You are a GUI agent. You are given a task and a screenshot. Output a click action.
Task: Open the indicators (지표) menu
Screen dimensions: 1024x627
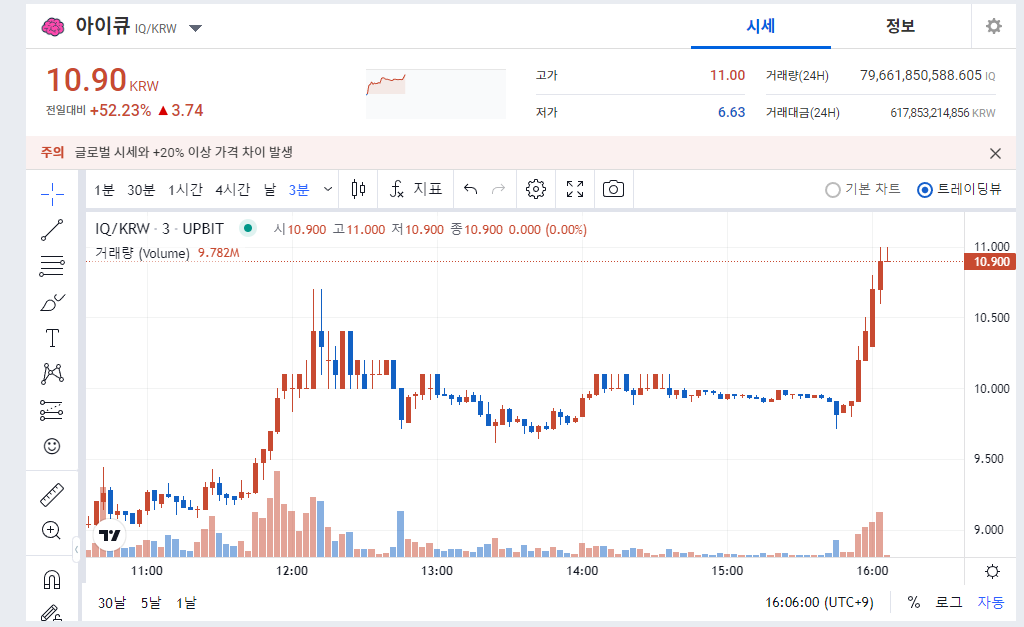[x=416, y=189]
